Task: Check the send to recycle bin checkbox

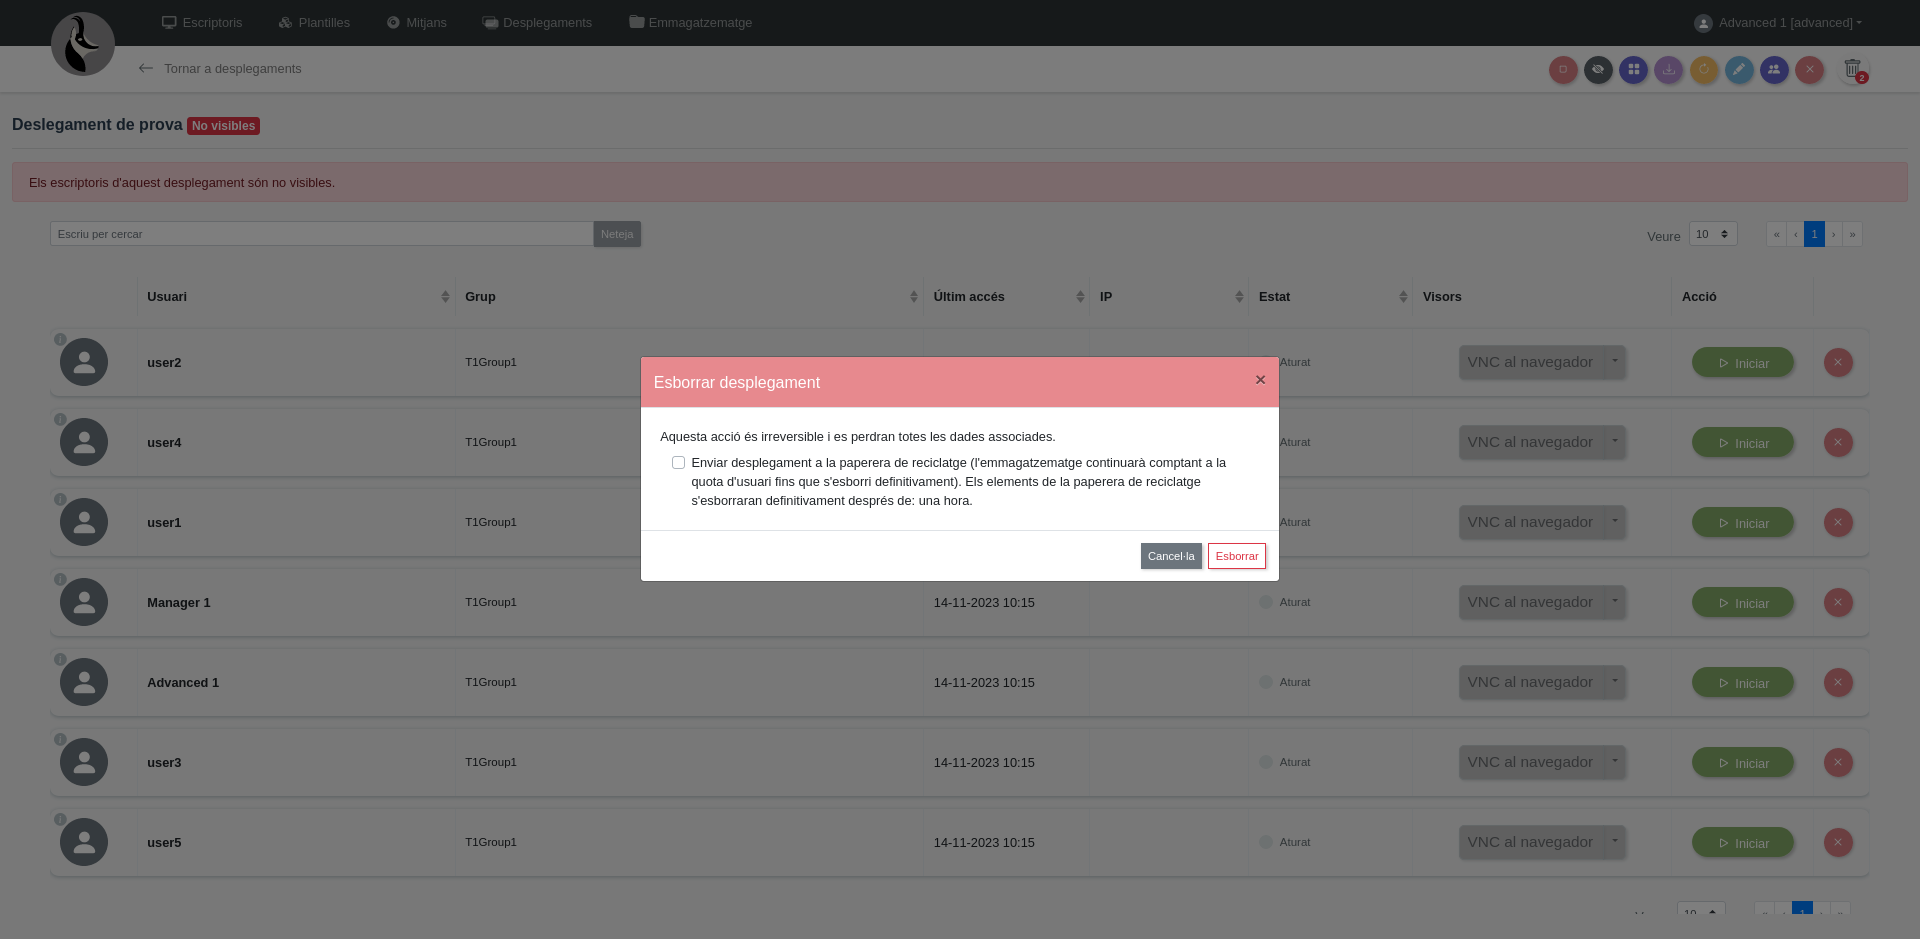Action: point(678,463)
